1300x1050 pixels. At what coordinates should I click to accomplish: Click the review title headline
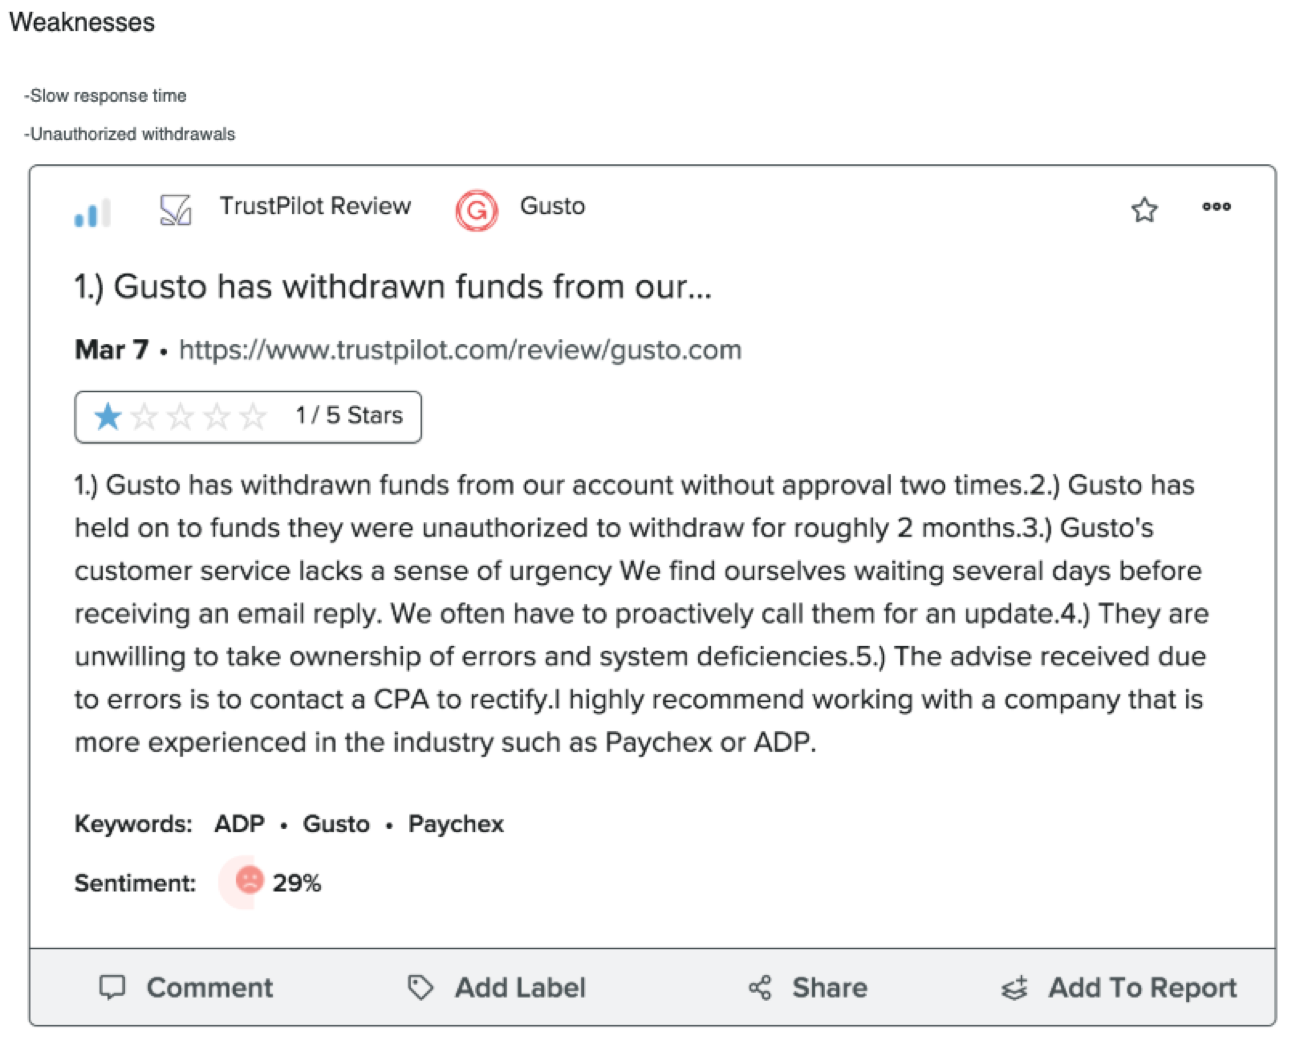tap(393, 287)
